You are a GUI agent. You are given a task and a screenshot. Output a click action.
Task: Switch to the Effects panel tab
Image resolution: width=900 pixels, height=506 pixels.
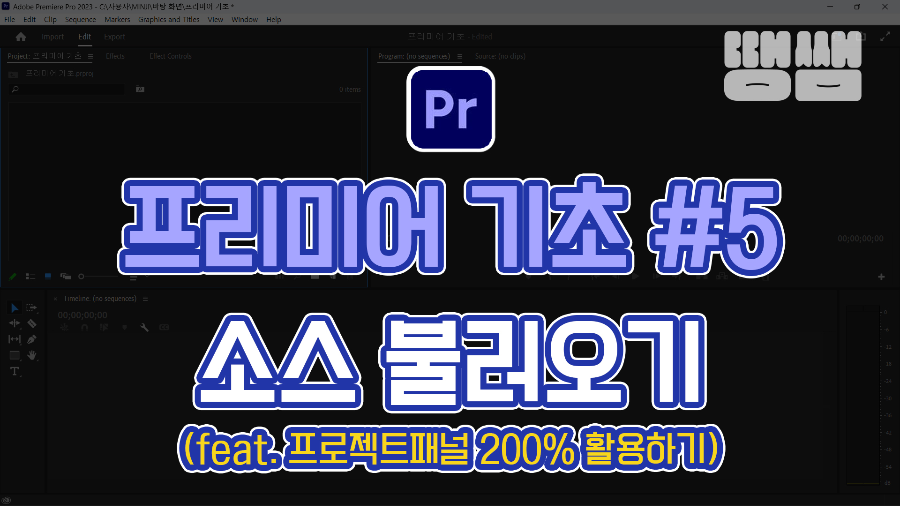click(115, 56)
